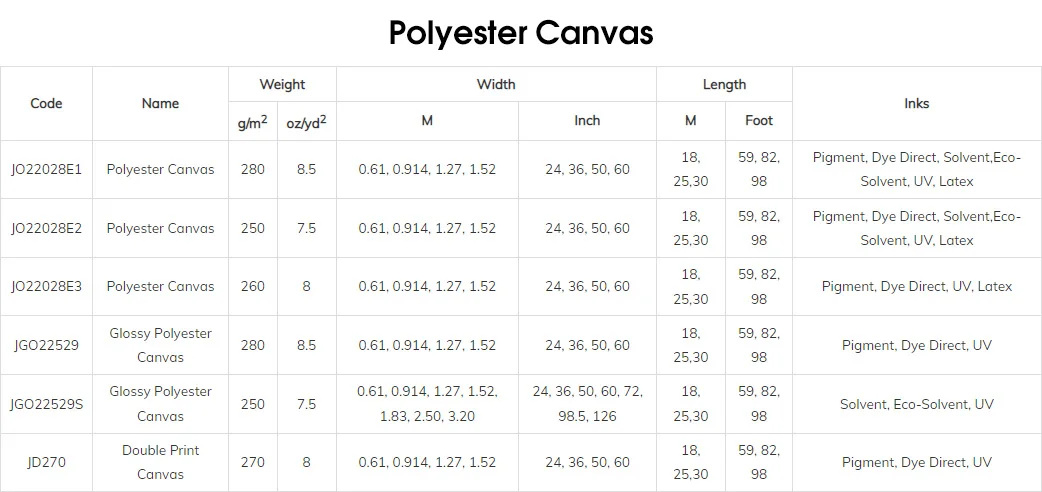The width and height of the screenshot is (1042, 492).
Task: Click the Inks column header
Action: (x=916, y=103)
